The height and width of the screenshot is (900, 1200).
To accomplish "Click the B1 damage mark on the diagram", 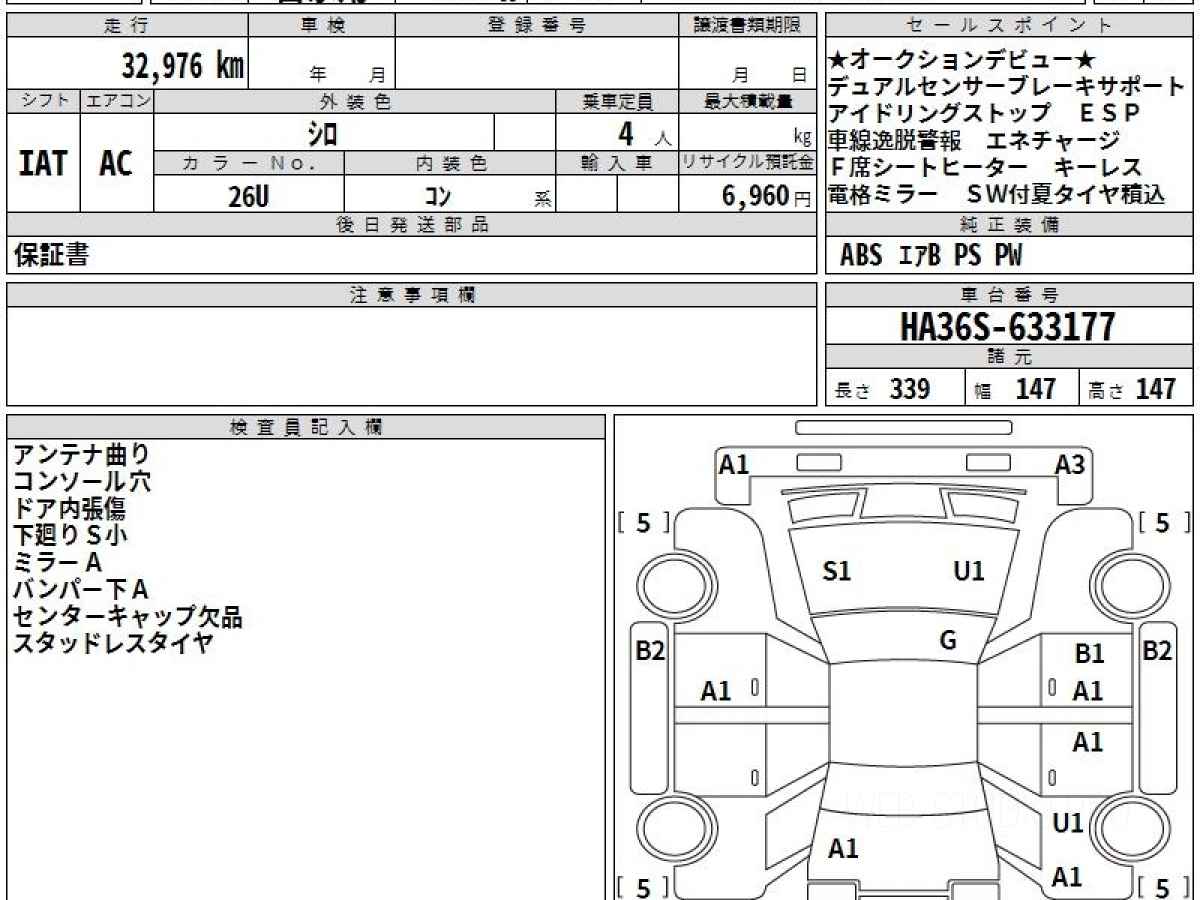I will click(1089, 654).
